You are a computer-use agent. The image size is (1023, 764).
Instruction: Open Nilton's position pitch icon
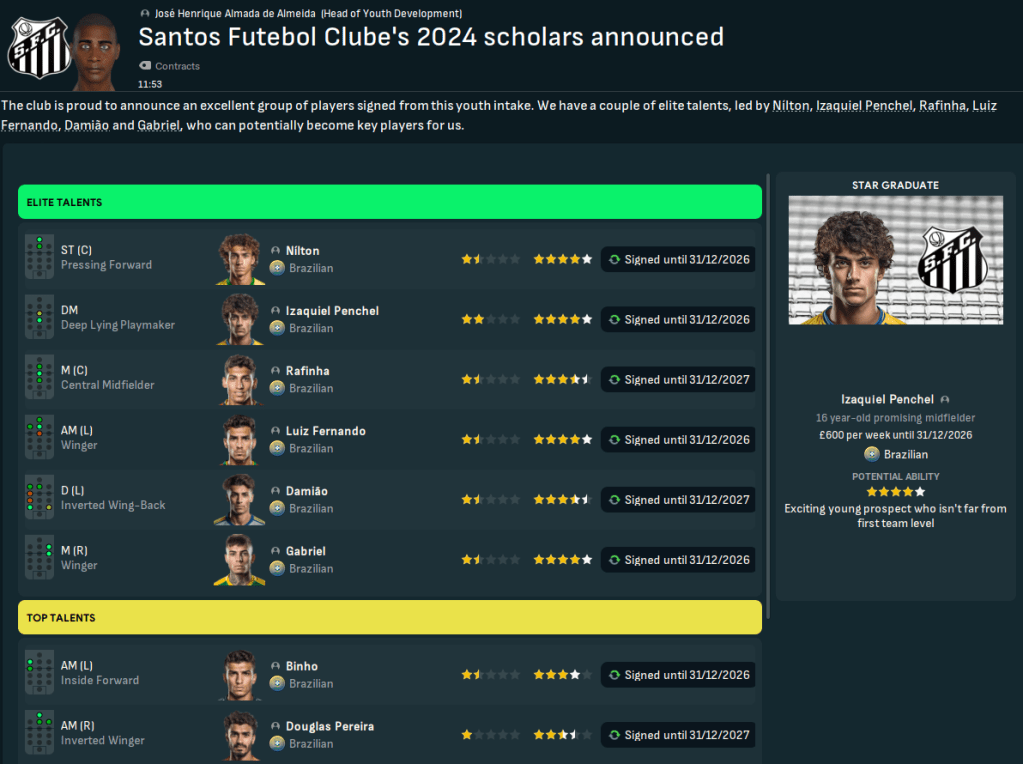pyautogui.click(x=39, y=258)
